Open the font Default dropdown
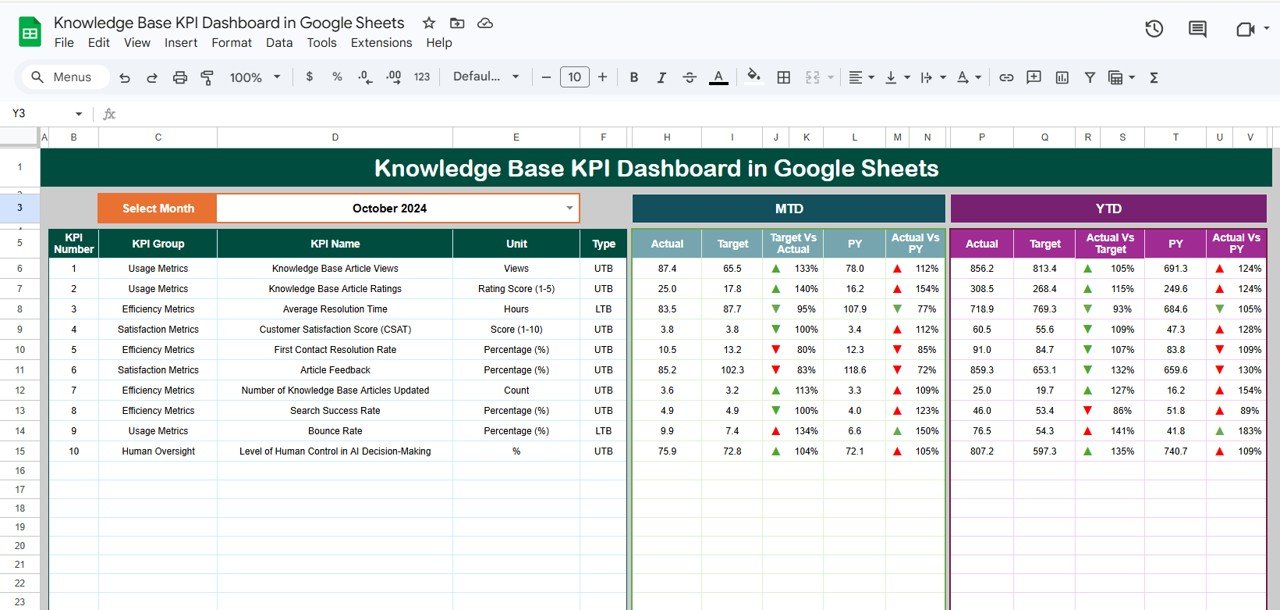This screenshot has width=1280, height=610. tap(487, 77)
